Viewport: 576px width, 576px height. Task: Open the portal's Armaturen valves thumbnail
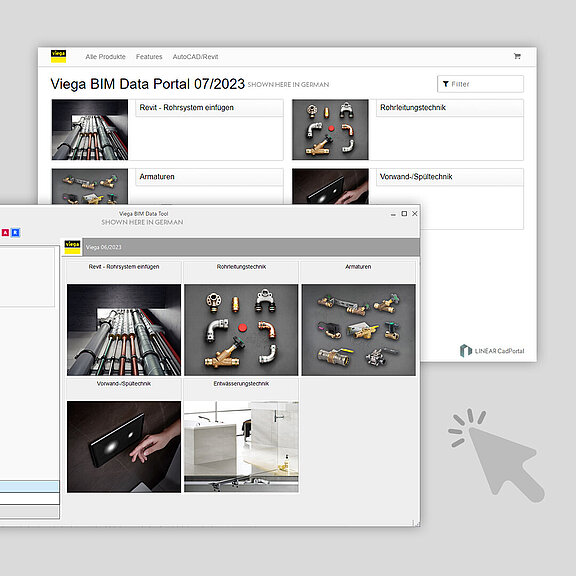tap(90, 186)
